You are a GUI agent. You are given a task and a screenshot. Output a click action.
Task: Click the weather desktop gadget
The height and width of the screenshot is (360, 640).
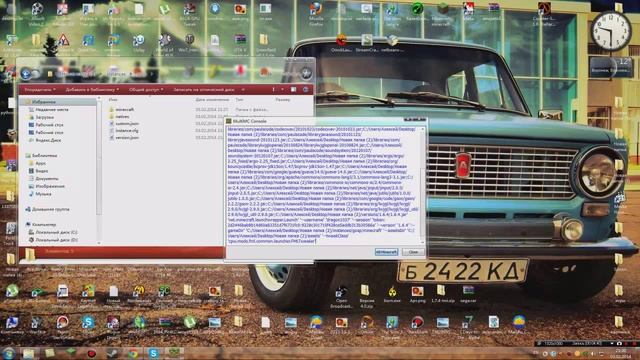[611, 67]
